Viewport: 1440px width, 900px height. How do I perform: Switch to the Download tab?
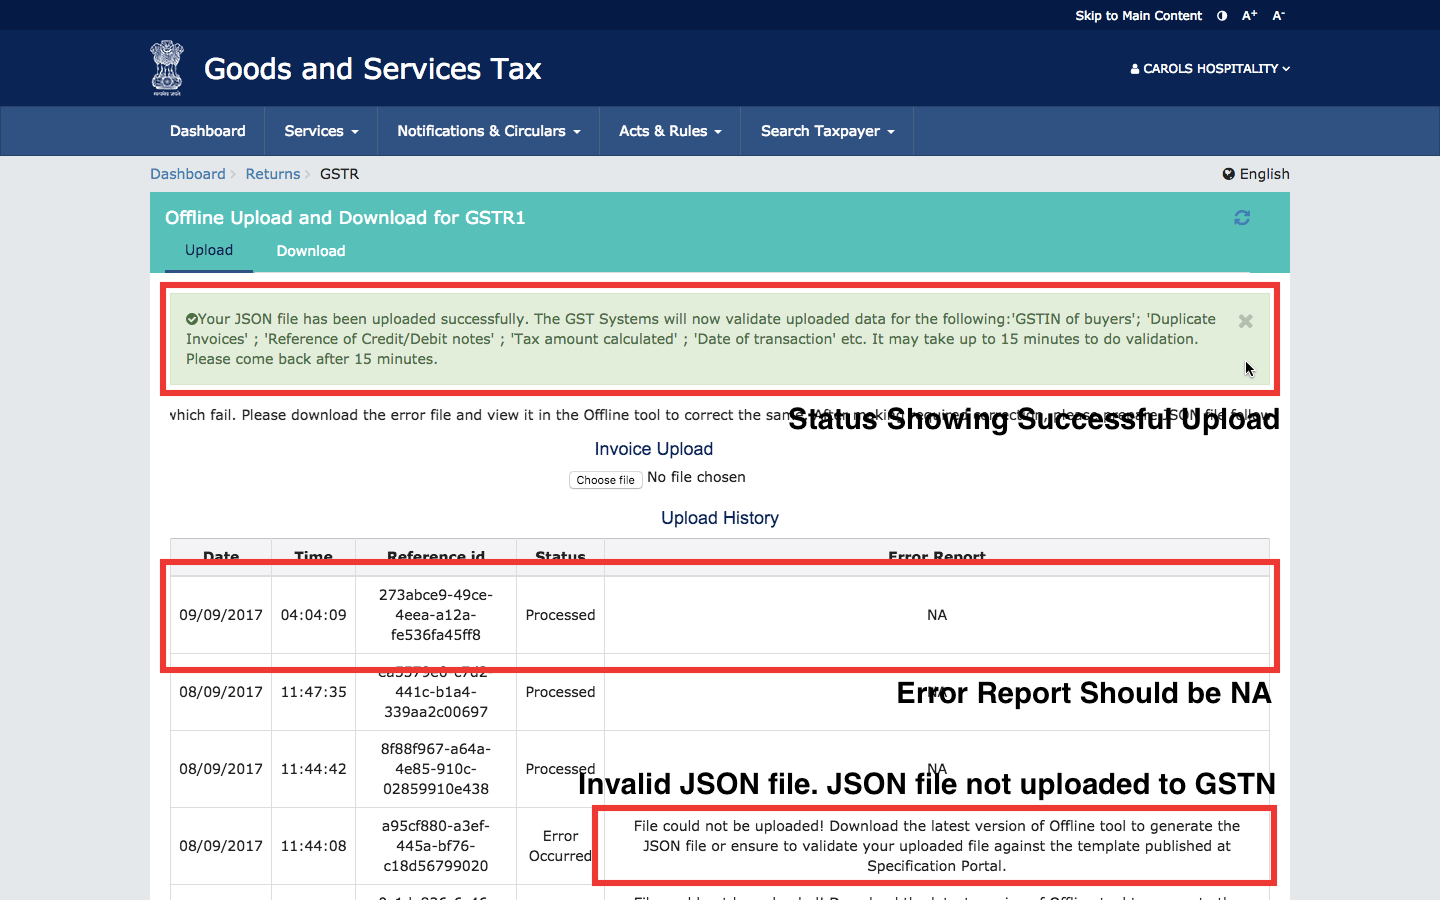click(x=310, y=250)
